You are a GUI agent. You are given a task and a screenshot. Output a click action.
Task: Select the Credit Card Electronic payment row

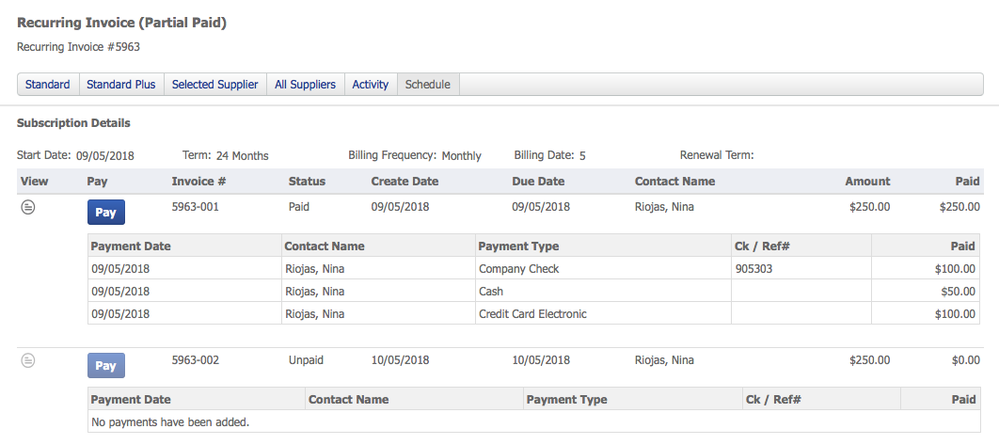[x=533, y=314]
